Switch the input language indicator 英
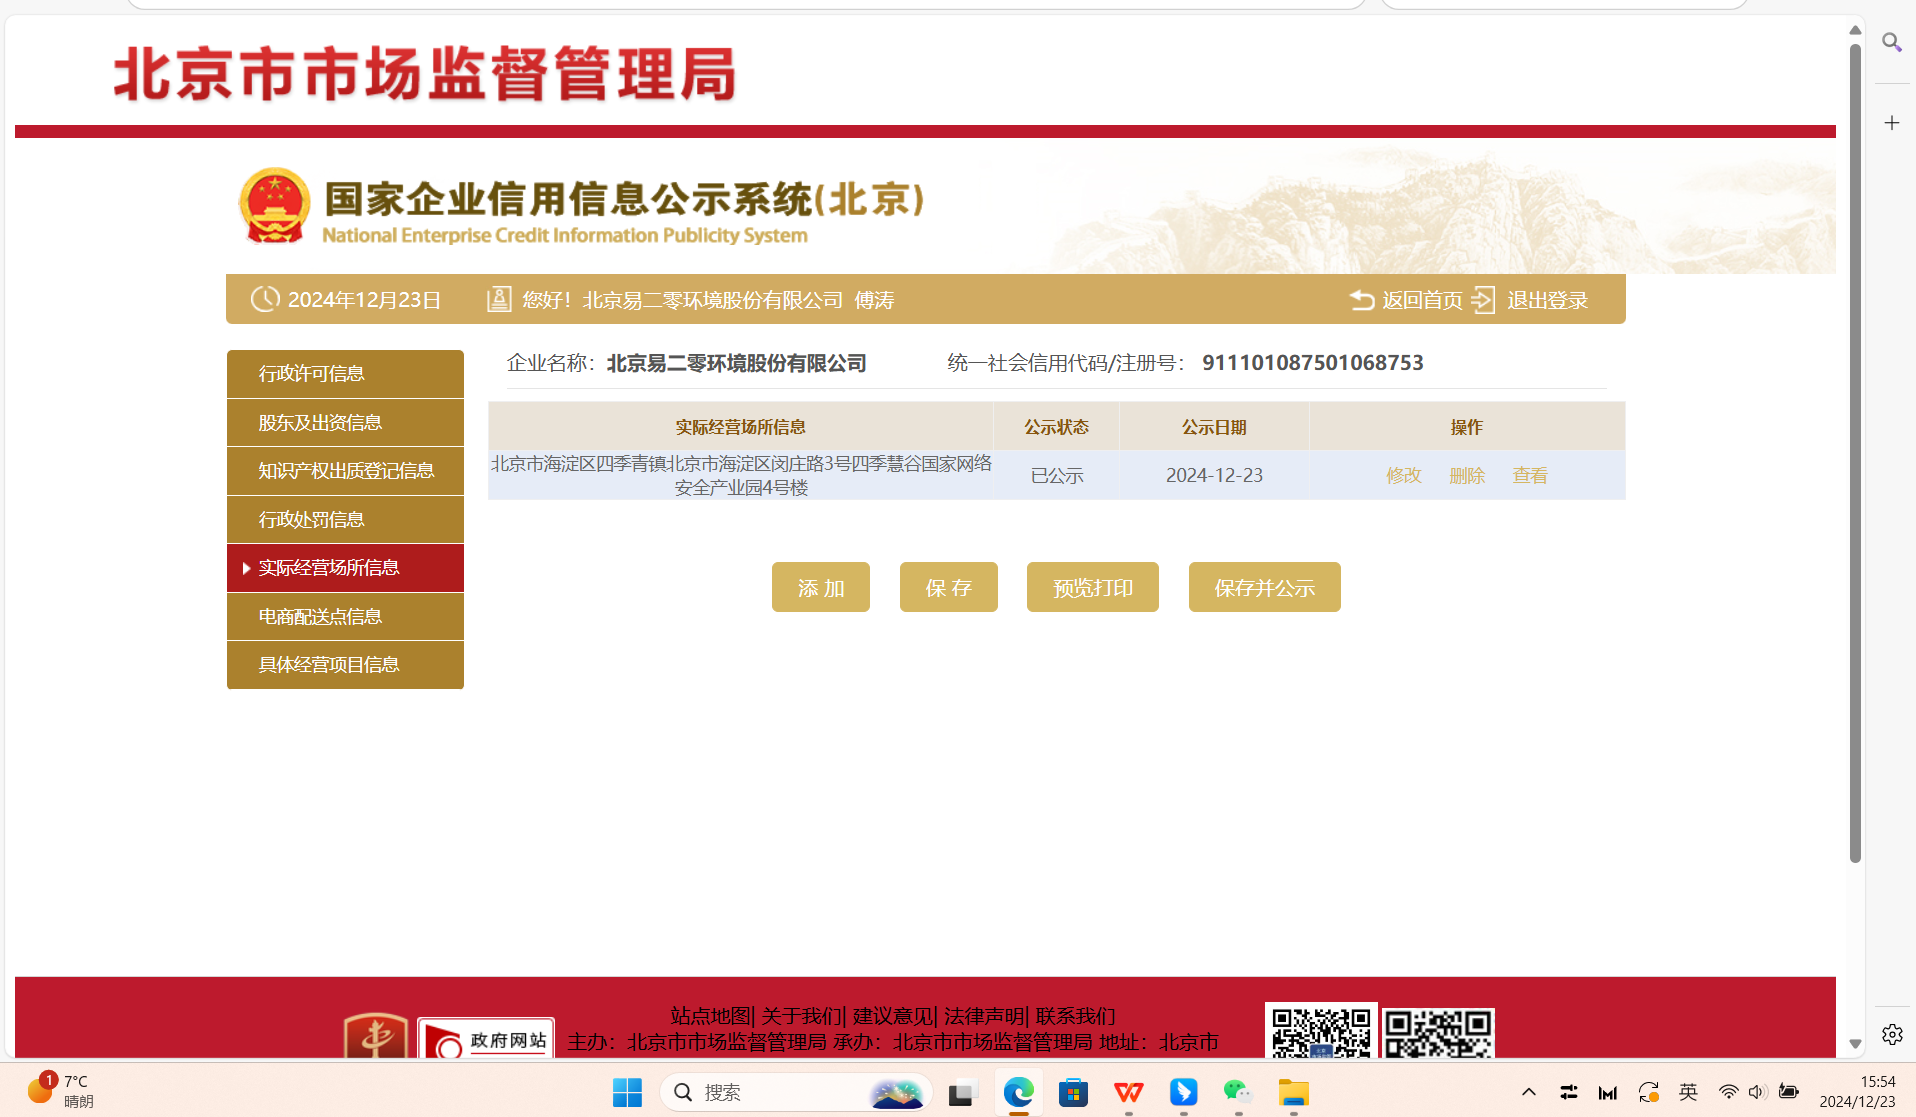The height and width of the screenshot is (1117, 1916). [x=1688, y=1092]
